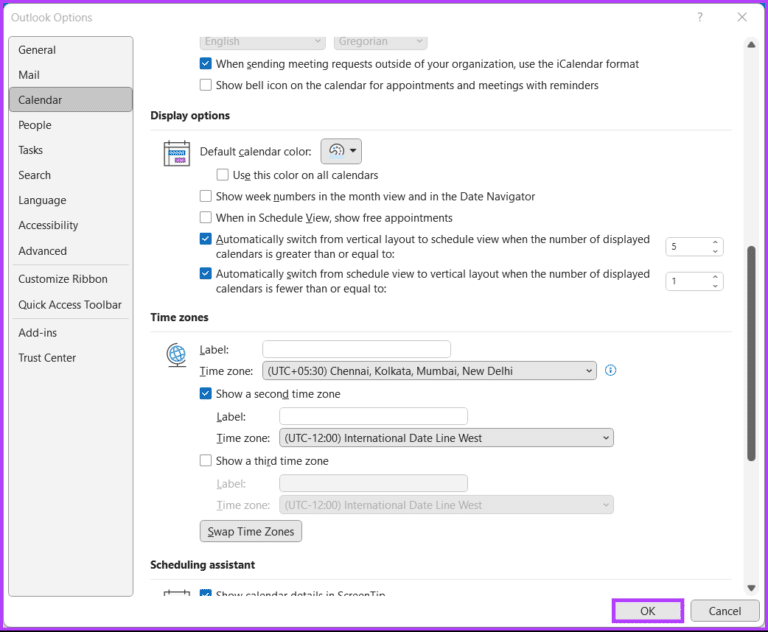Open Quick Access Toolbar settings
This screenshot has height=632, width=768.
click(x=71, y=305)
